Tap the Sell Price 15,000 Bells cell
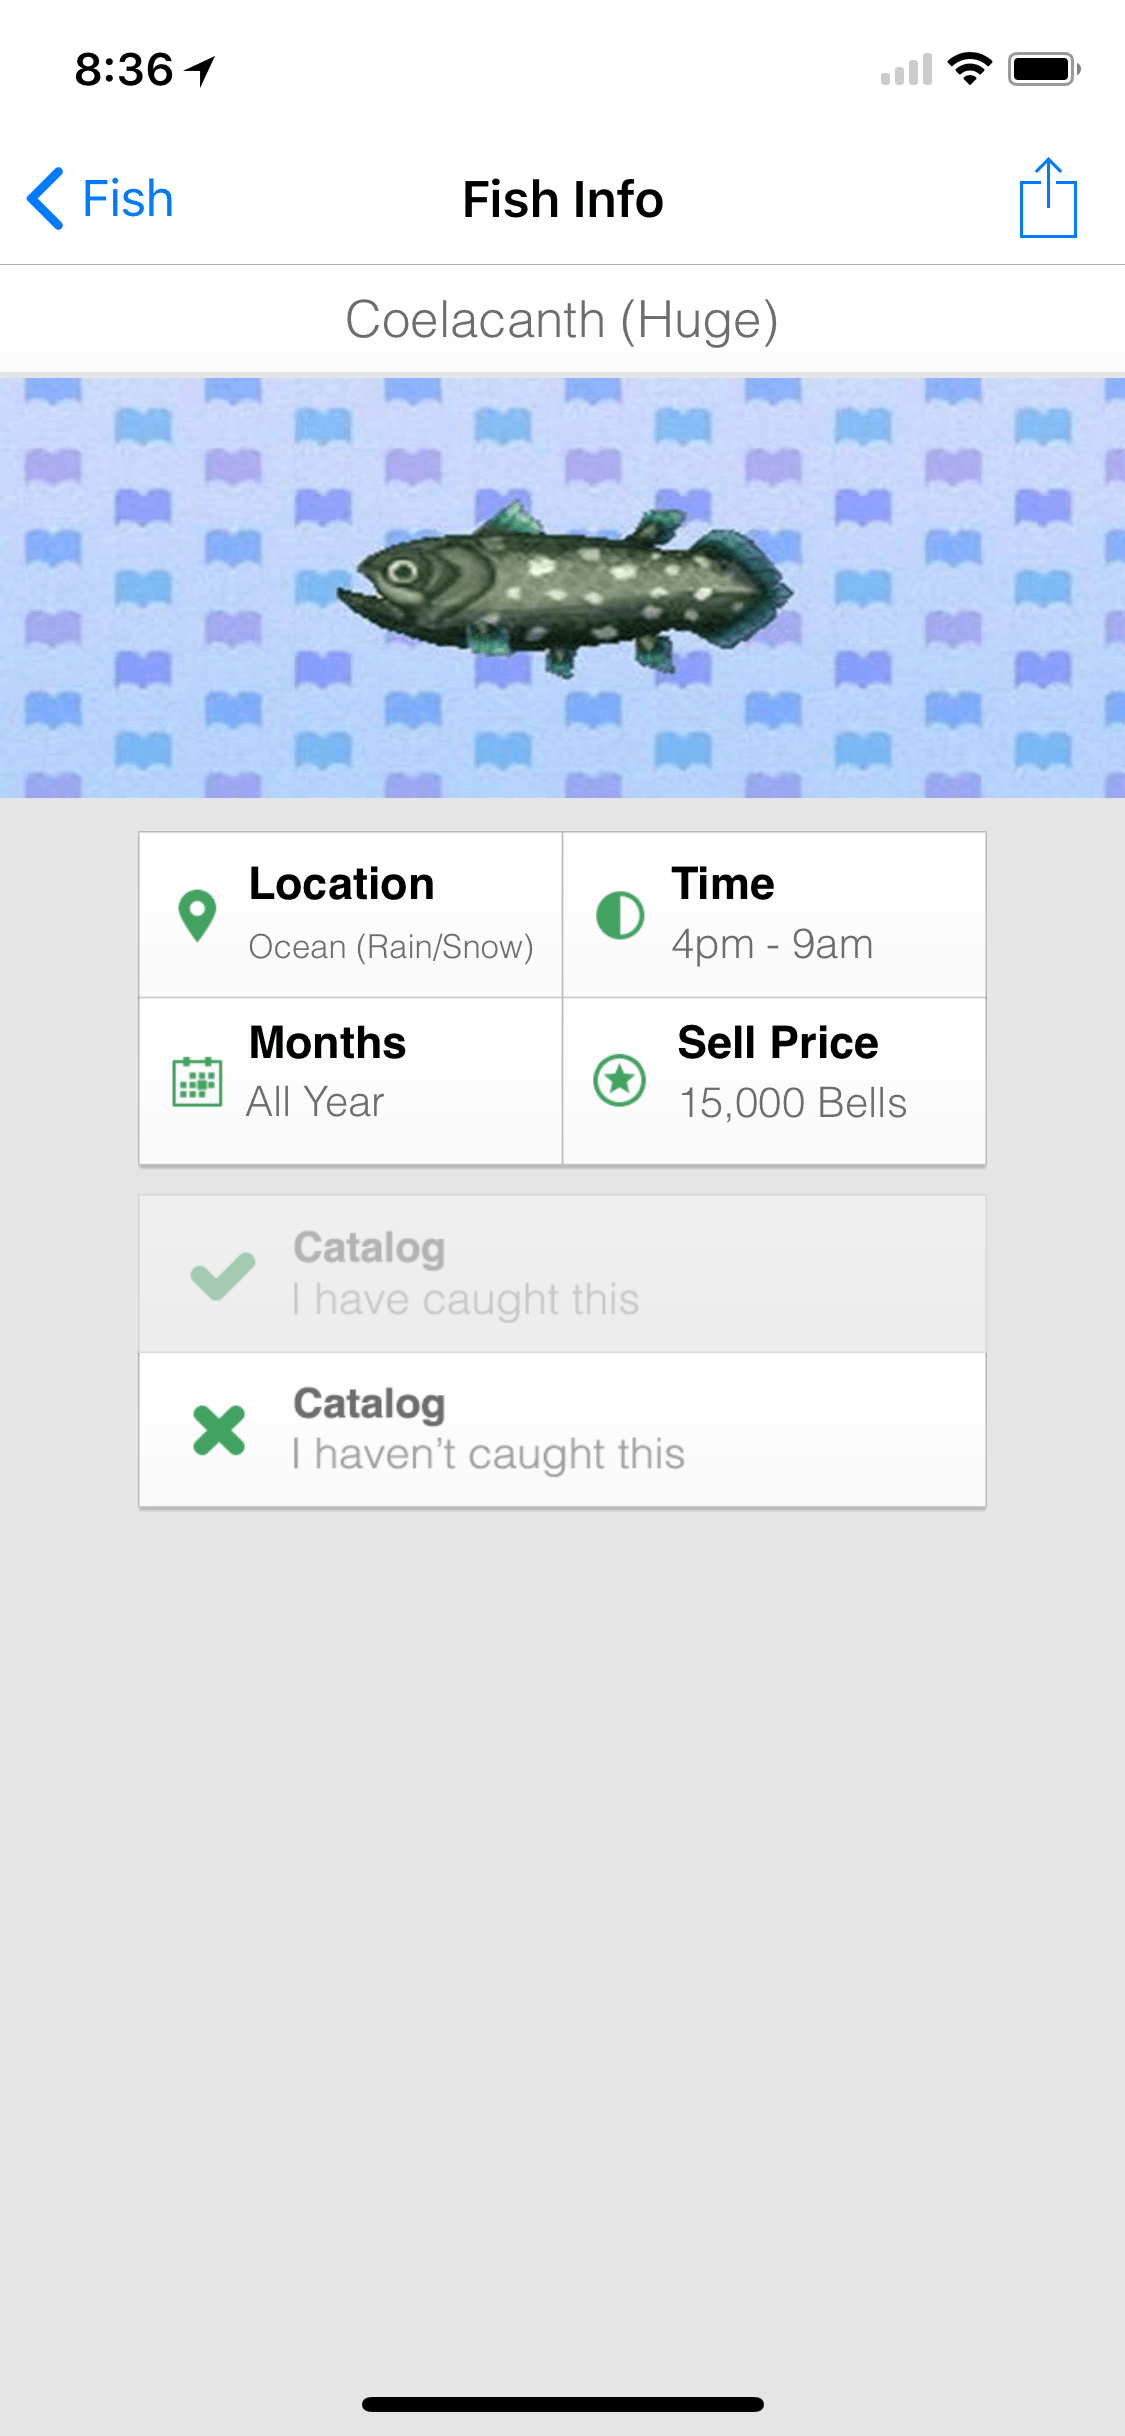1125x2436 pixels. click(x=774, y=1081)
